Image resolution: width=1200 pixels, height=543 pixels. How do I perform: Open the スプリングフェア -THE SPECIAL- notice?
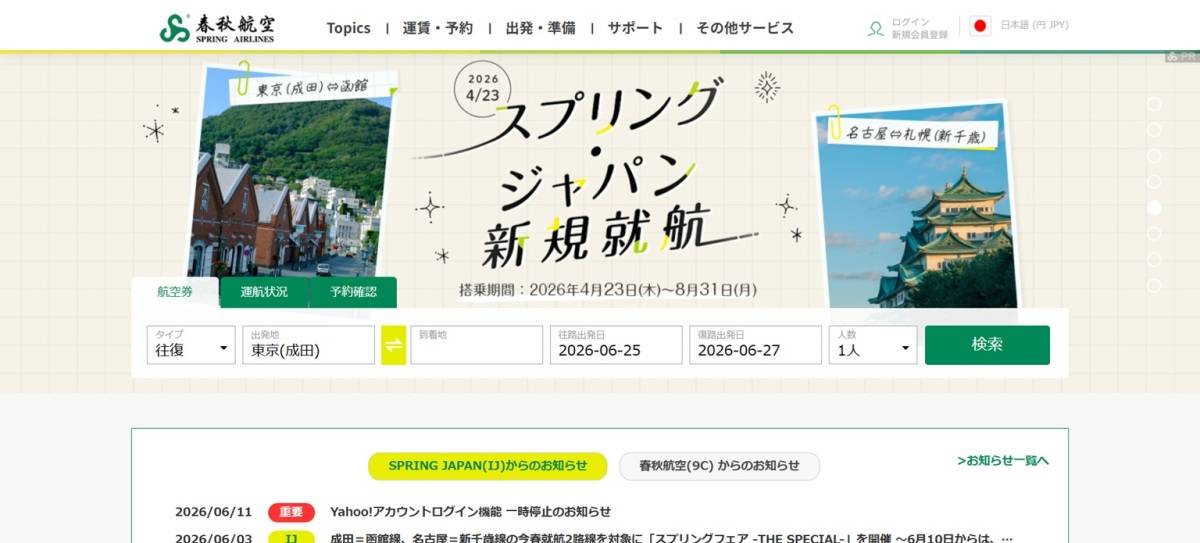672,537
